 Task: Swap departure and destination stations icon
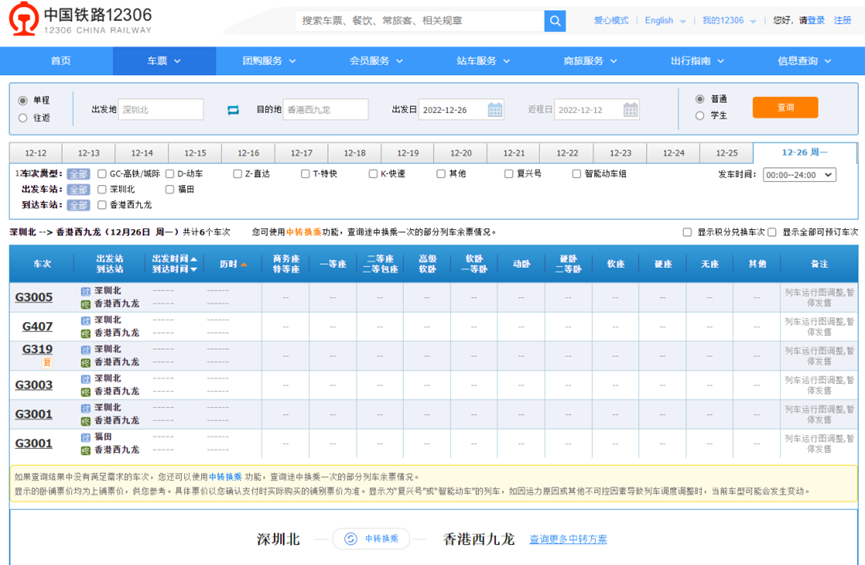click(x=233, y=110)
